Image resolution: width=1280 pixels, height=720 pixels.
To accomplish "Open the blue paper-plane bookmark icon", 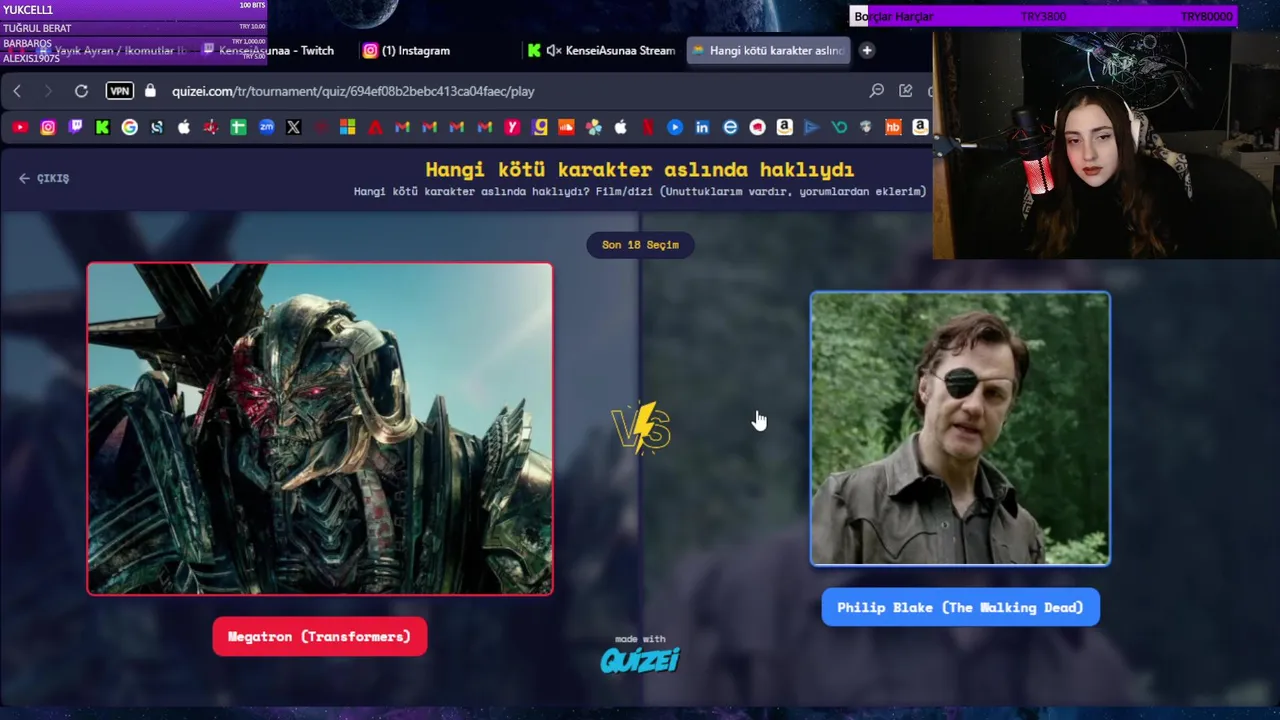I will pos(811,127).
